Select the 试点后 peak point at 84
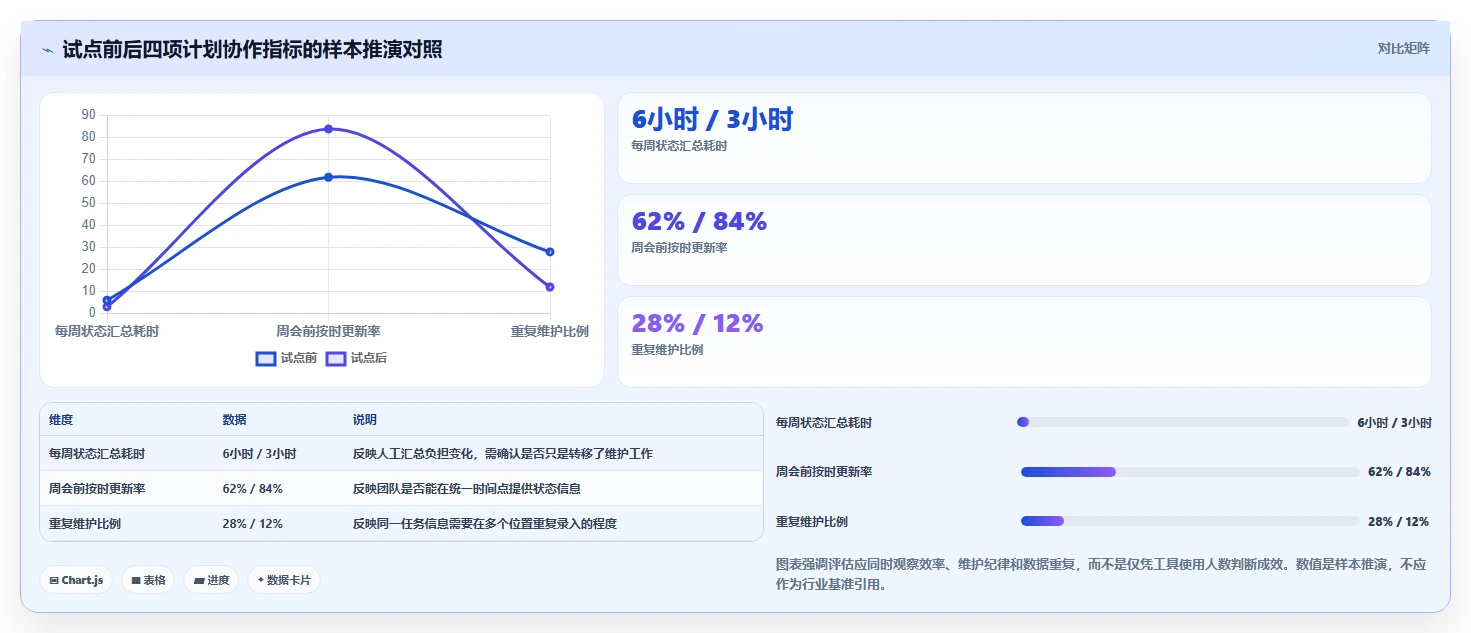The image size is (1471, 633). coord(328,129)
